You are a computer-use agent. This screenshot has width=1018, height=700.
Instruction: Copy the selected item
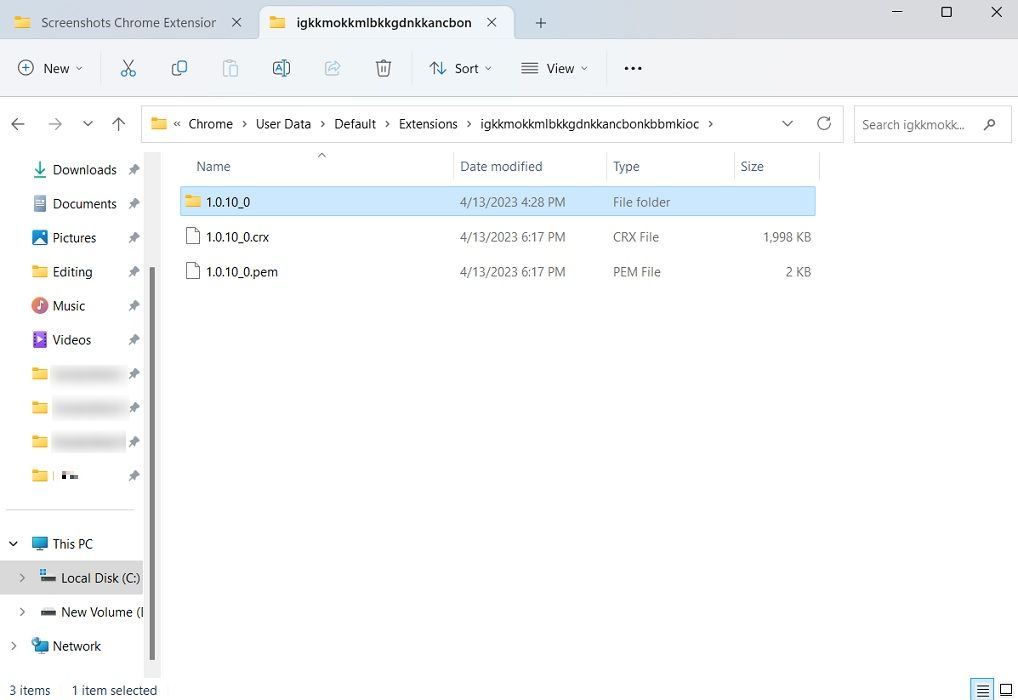point(179,68)
